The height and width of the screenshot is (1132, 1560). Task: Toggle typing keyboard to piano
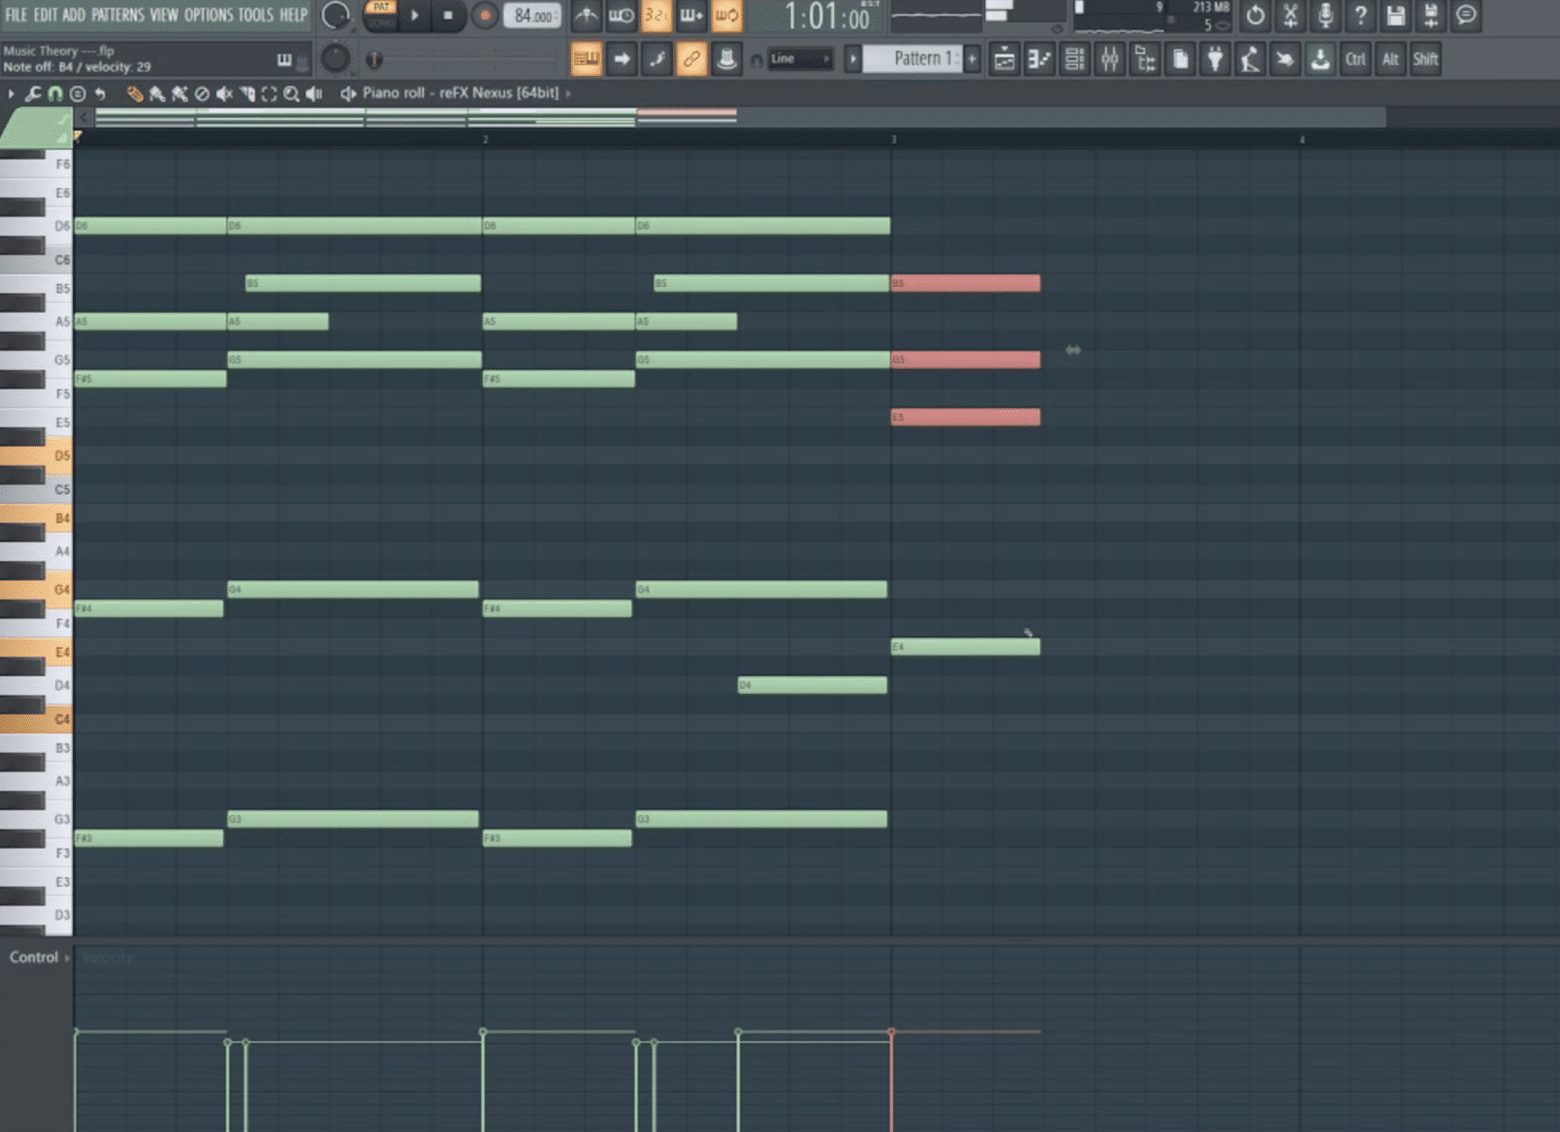pos(586,59)
